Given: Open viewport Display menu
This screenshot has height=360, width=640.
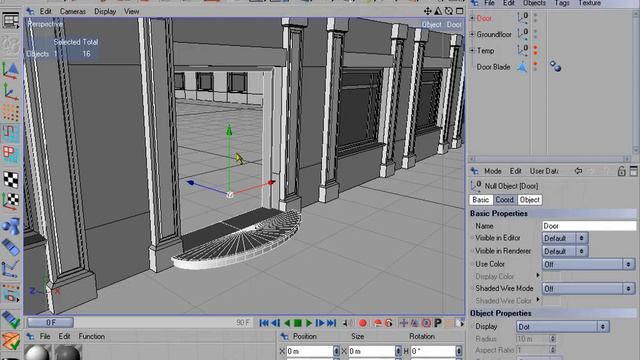Looking at the screenshot, I should 105,11.
